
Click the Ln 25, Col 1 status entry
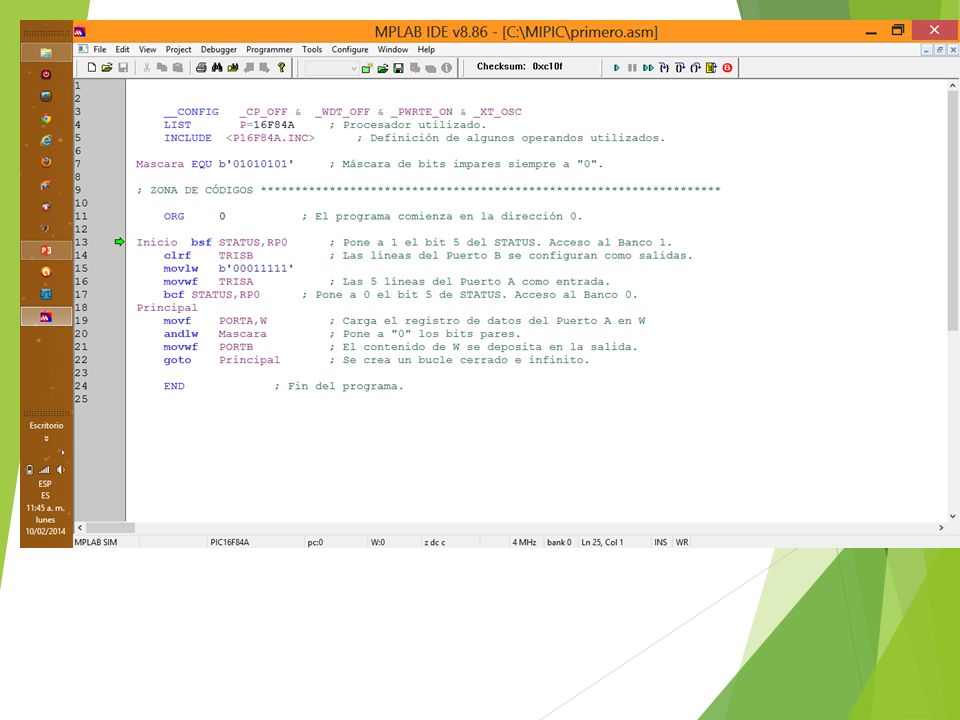[602, 542]
